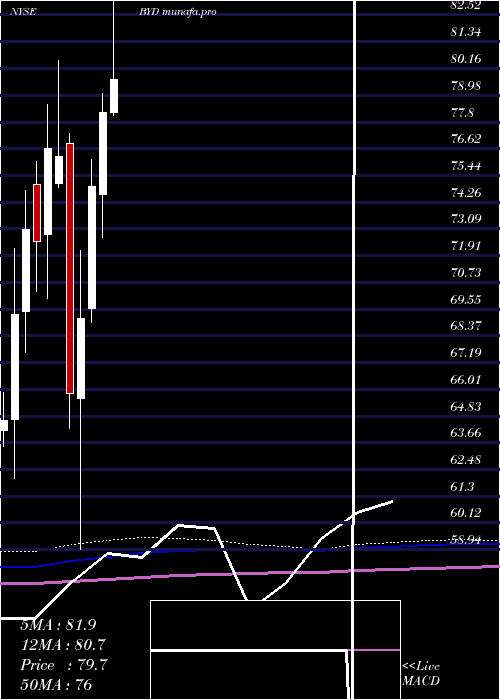
Task: Click the NYSE exchange label
Action: [x=23, y=12]
